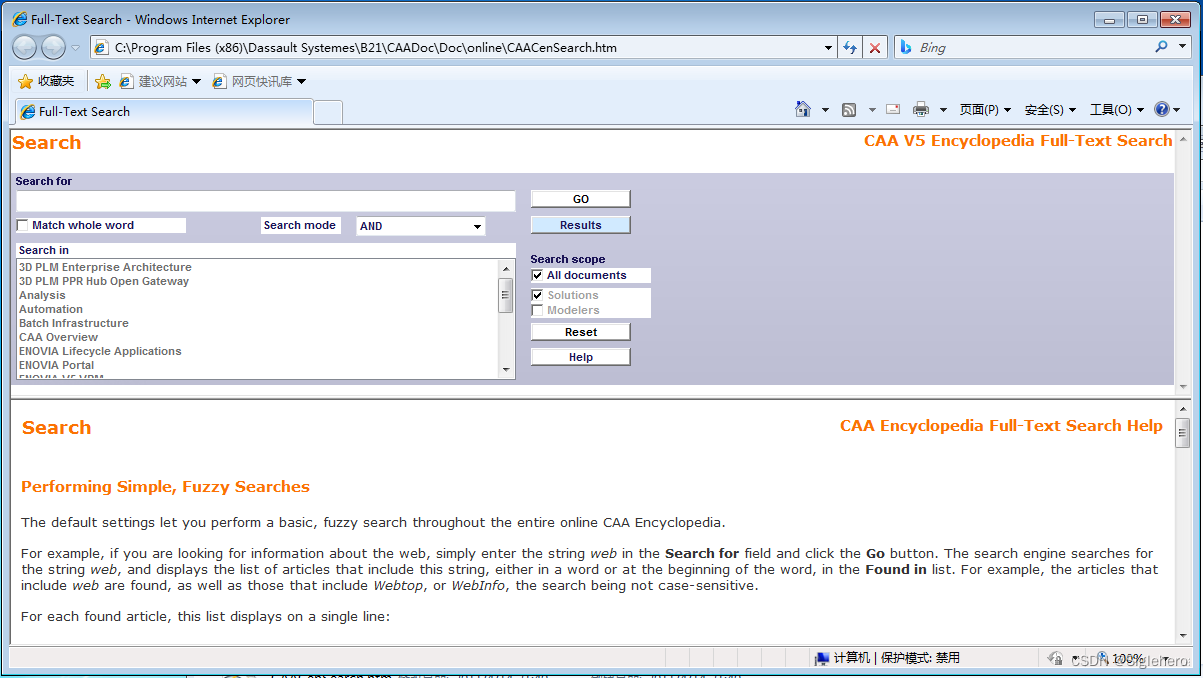
Task: Uncheck the All documents checkbox
Action: [x=538, y=276]
